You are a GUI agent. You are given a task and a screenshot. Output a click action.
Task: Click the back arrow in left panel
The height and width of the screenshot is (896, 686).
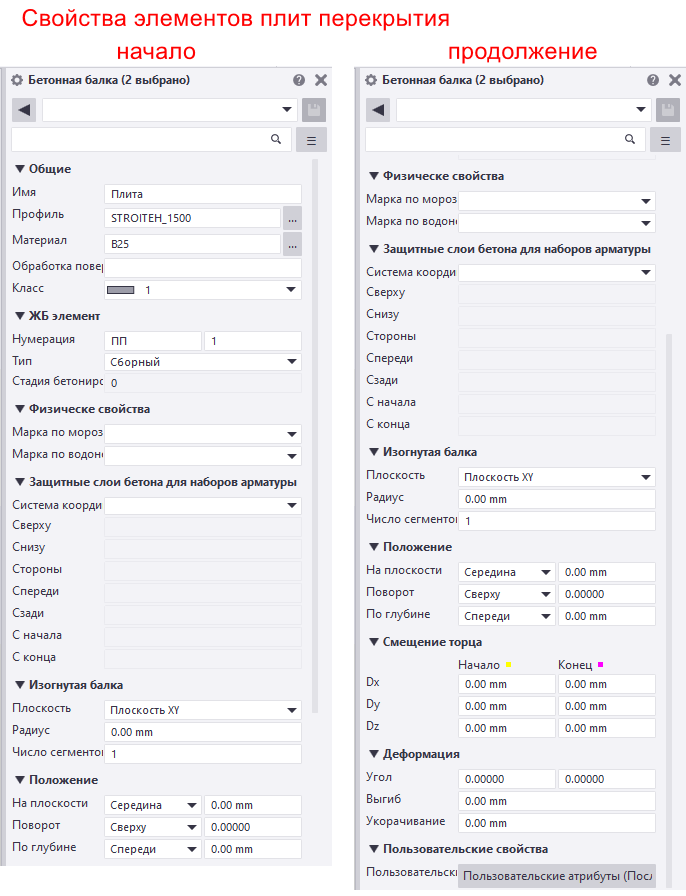point(24,110)
